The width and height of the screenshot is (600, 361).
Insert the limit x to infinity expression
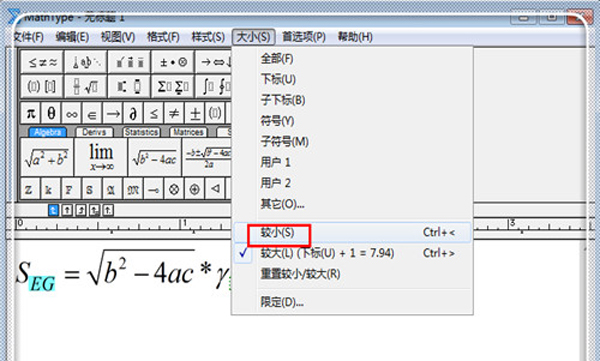click(x=101, y=157)
